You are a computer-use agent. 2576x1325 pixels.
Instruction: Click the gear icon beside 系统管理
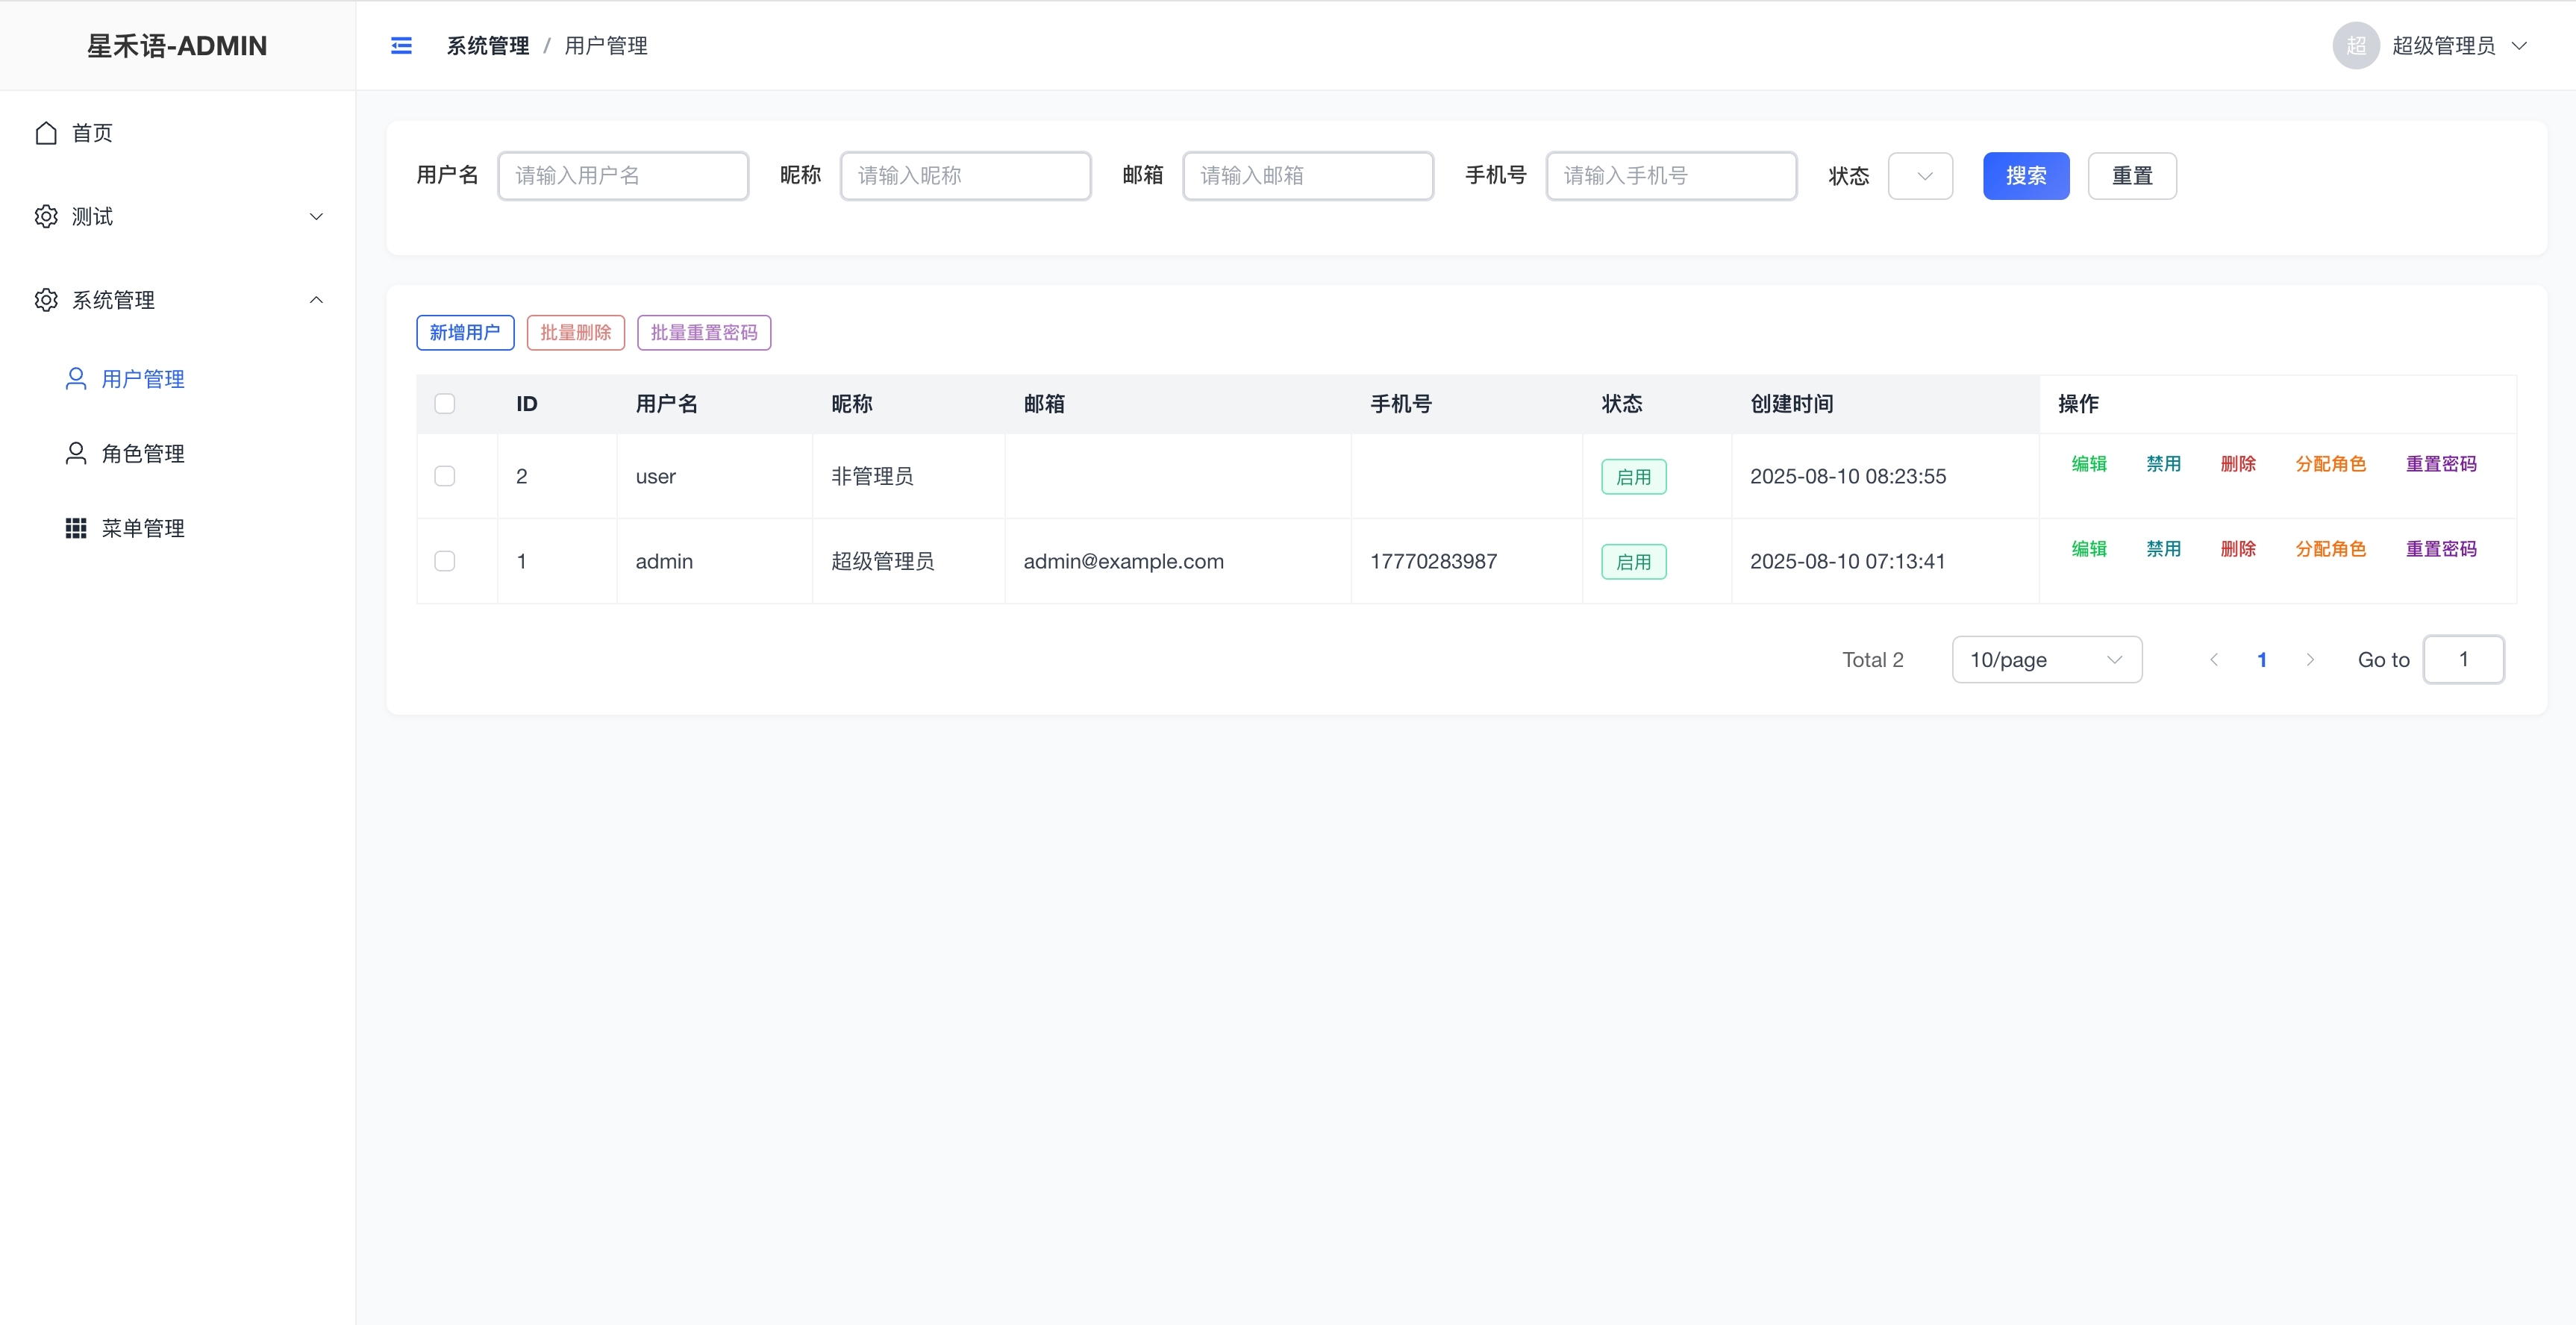point(46,300)
